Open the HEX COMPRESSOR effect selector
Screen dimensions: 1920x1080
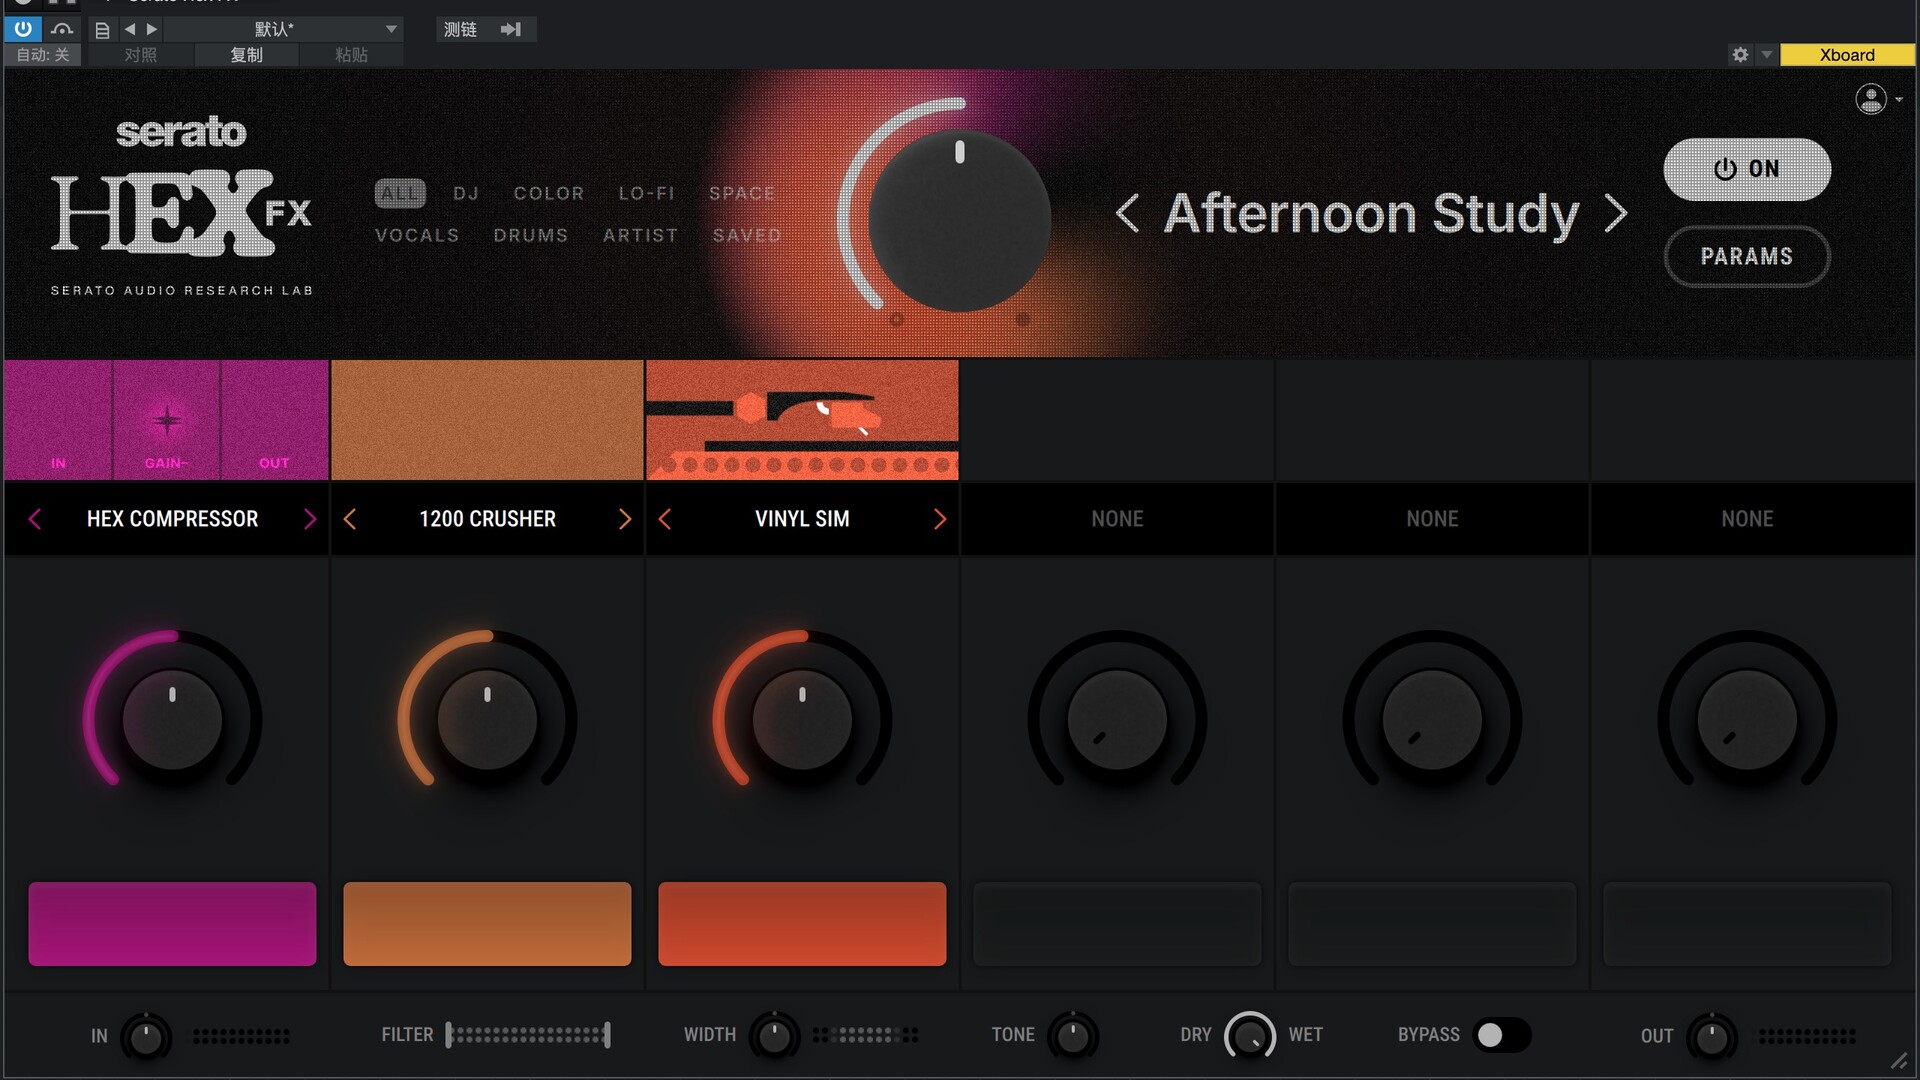pyautogui.click(x=172, y=519)
